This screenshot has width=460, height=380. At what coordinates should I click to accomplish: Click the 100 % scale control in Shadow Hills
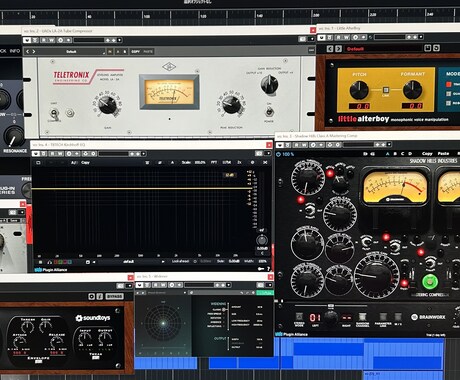(x=285, y=154)
